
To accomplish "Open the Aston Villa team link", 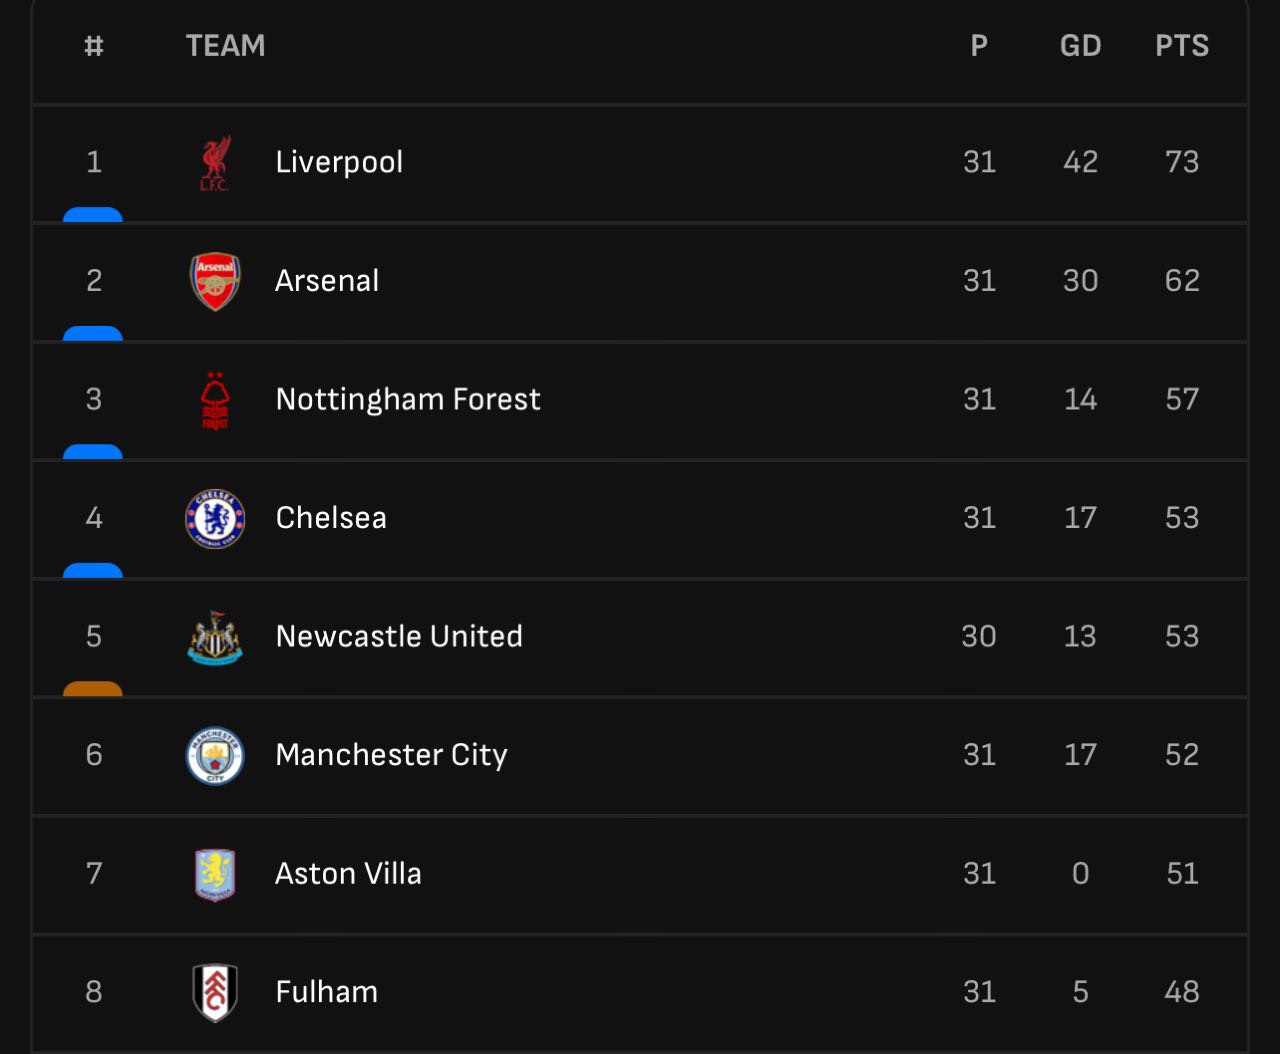I will point(348,874).
